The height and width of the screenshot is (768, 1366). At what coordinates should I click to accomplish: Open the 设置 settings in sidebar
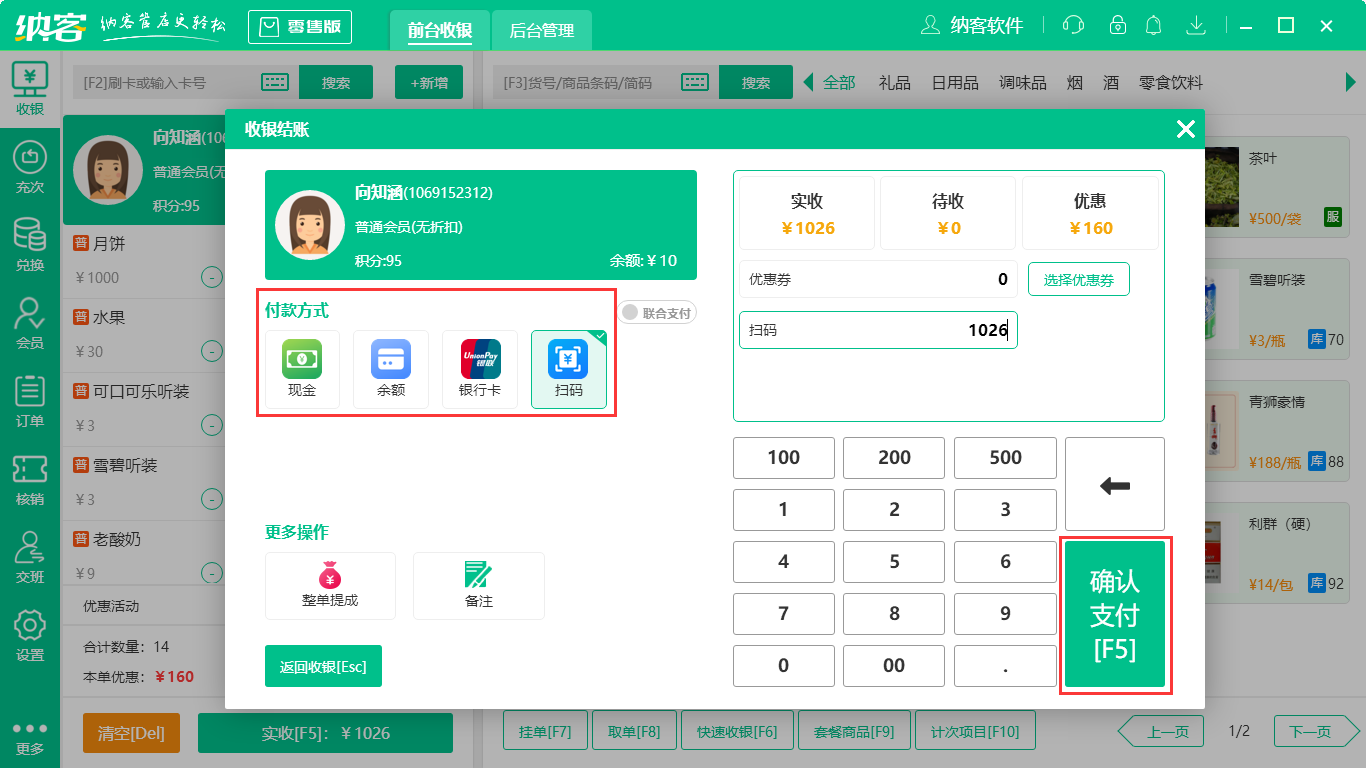click(29, 634)
